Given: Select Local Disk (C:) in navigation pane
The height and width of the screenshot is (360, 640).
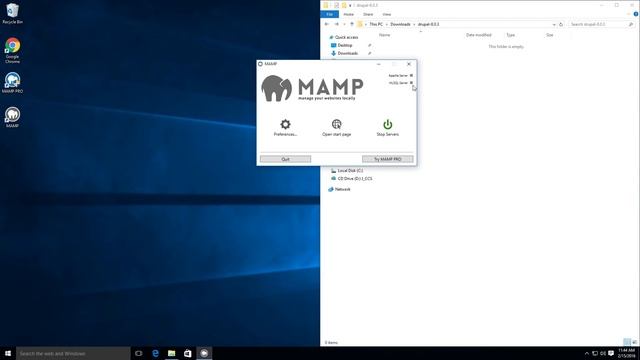Looking at the screenshot, I should (347, 171).
